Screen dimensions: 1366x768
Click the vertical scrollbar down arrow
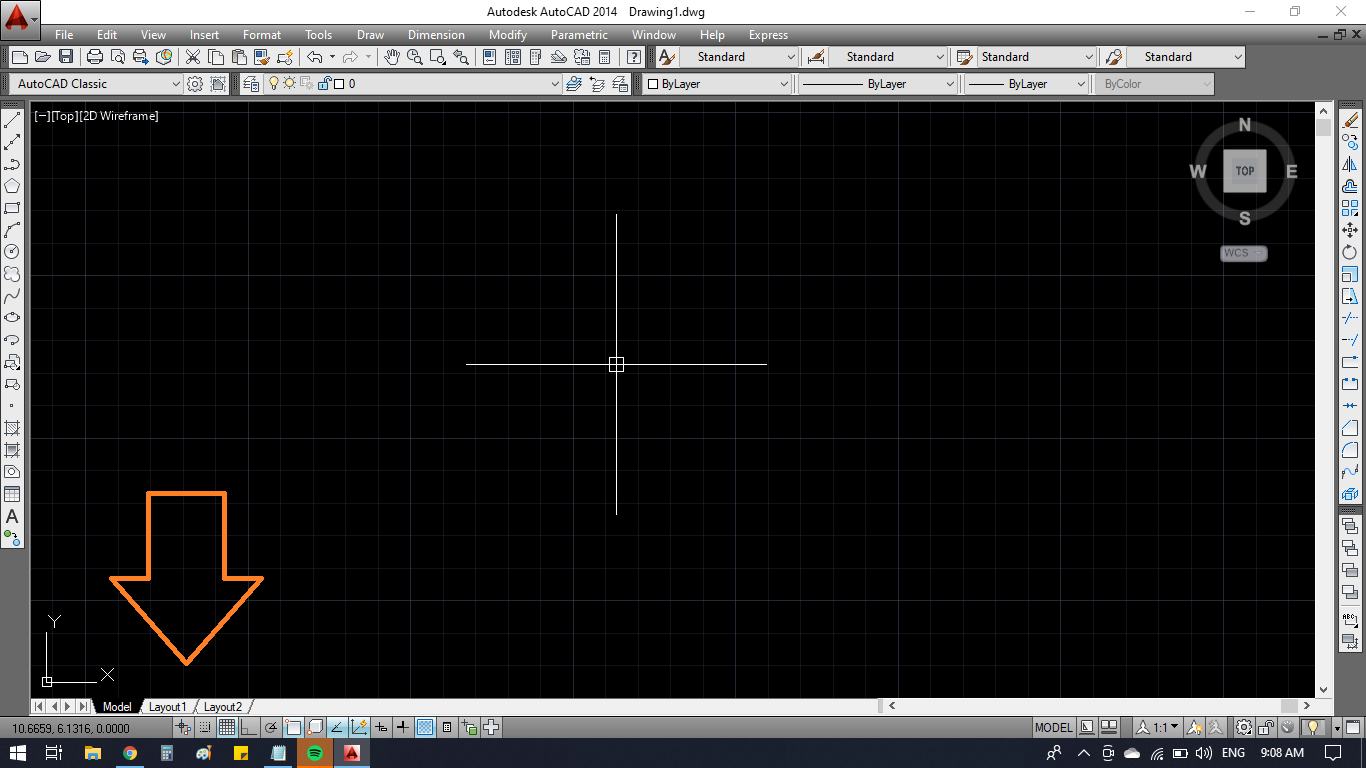[x=1324, y=690]
